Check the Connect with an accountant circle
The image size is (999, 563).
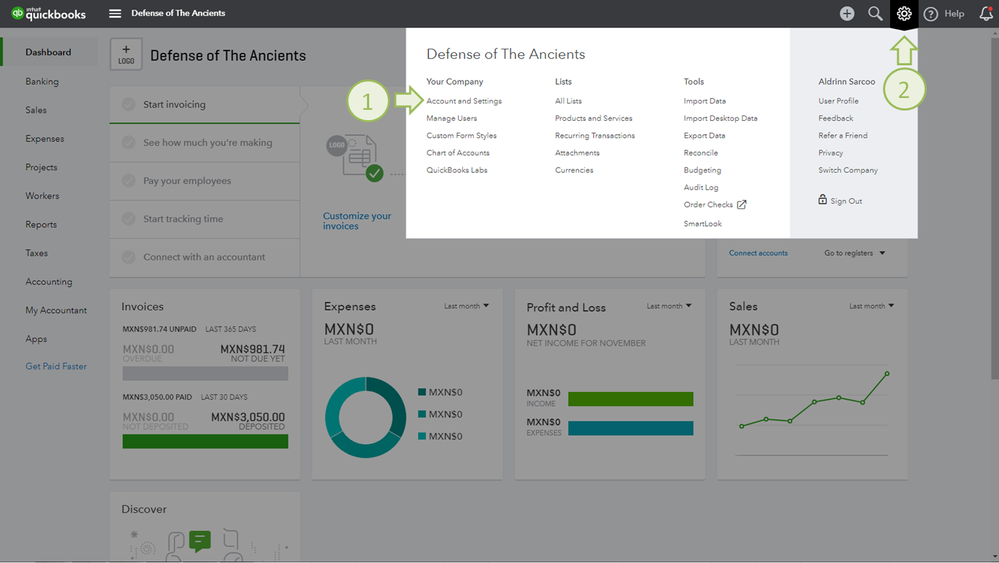129,257
